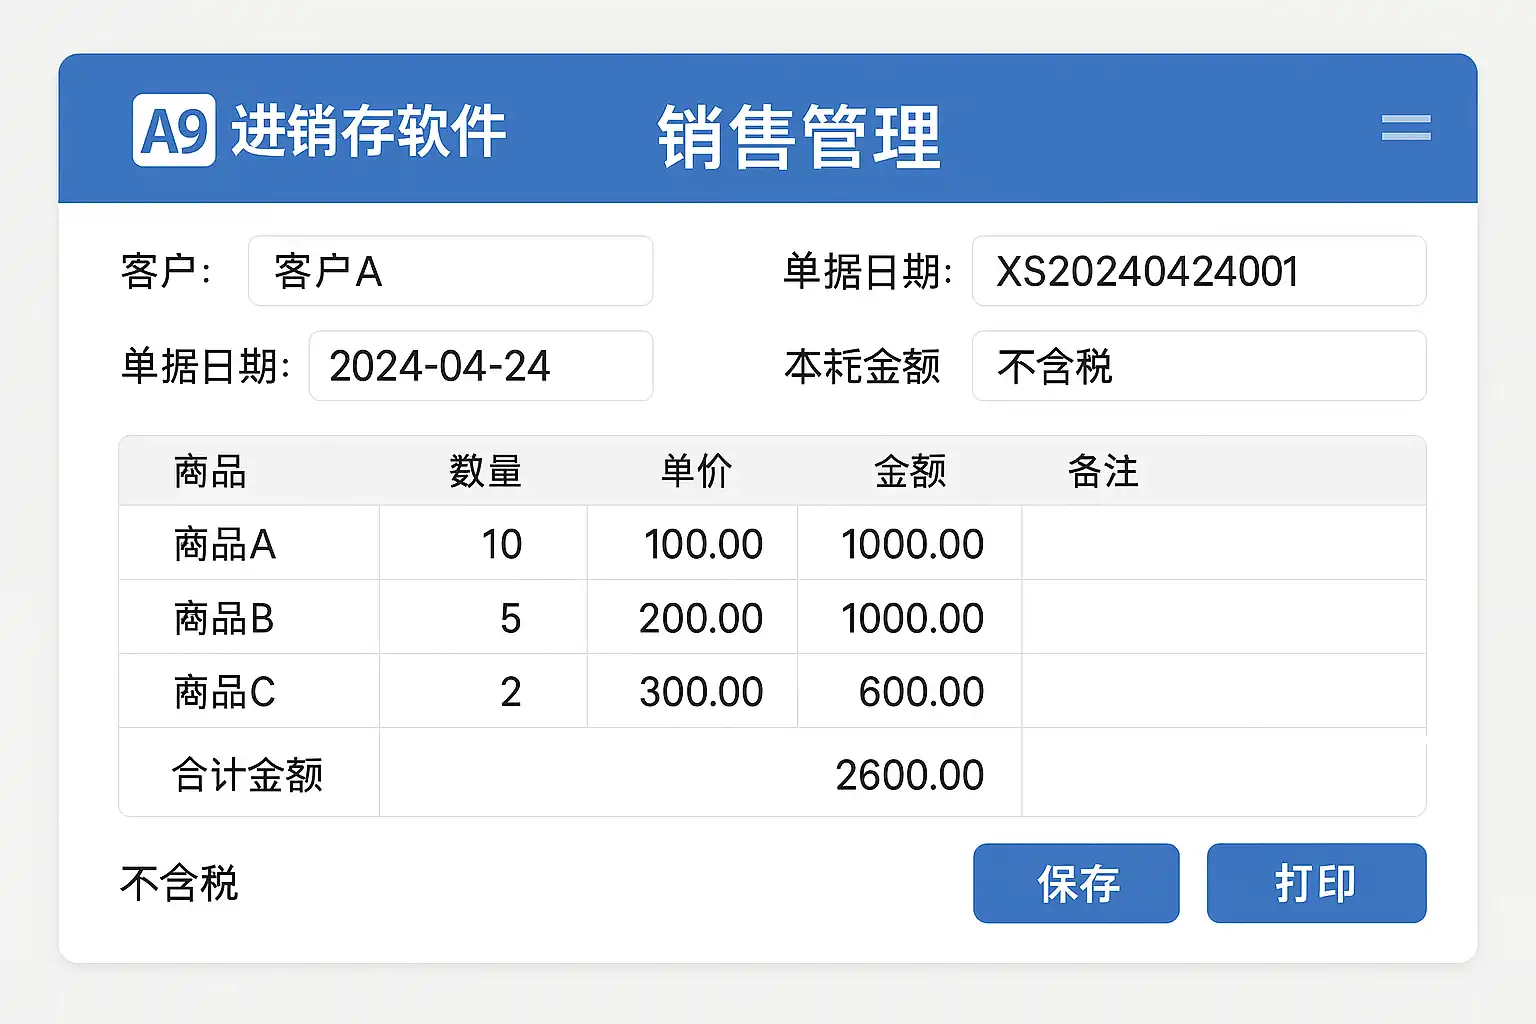Open the hamburger menu icon
The height and width of the screenshot is (1024, 1536).
[x=1406, y=127]
